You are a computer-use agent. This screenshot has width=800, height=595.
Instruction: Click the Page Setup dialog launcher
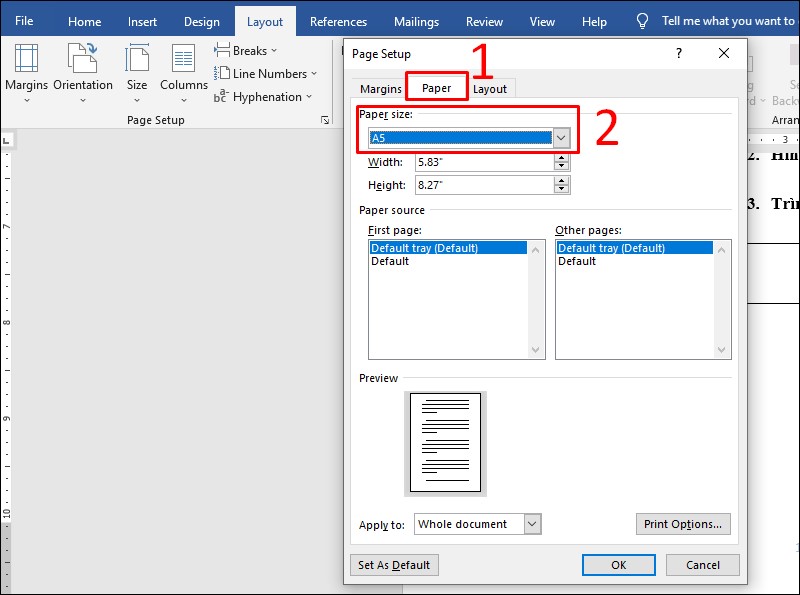(x=324, y=120)
